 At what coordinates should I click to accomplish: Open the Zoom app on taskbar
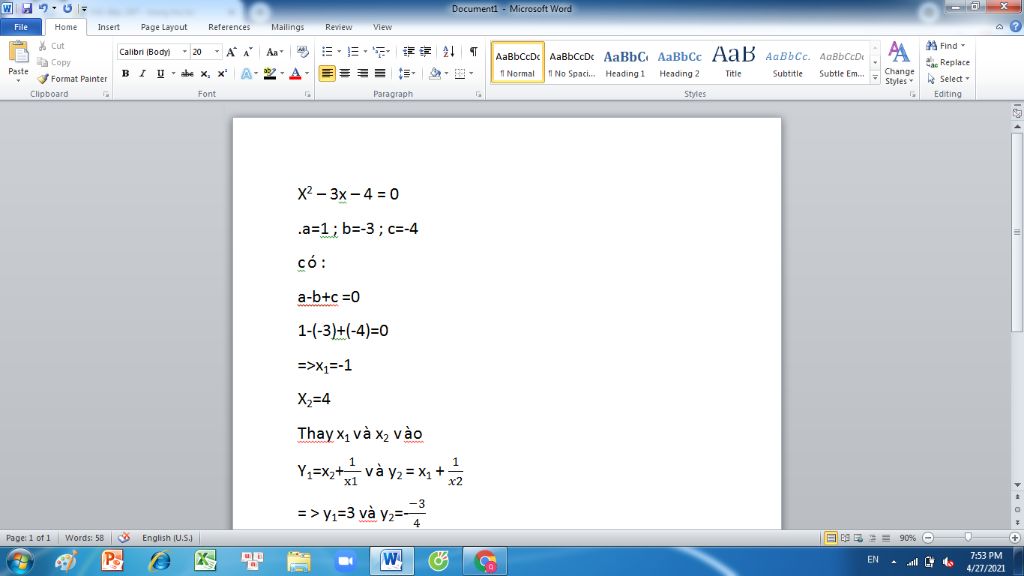(x=345, y=561)
